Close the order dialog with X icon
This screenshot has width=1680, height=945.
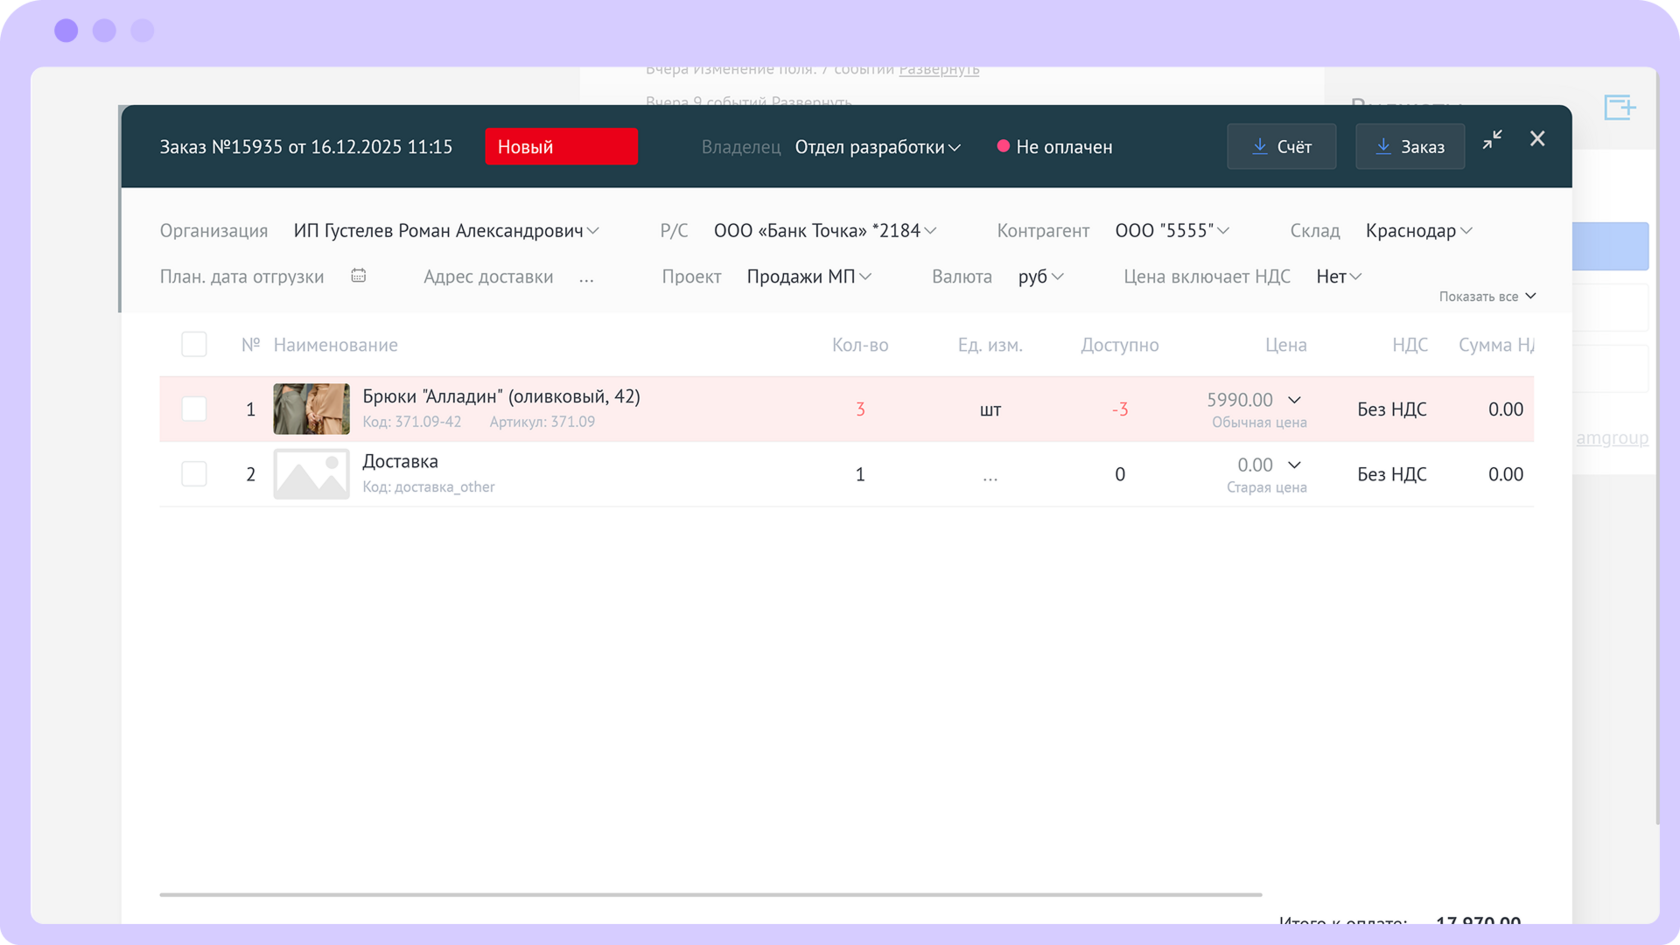(x=1538, y=139)
